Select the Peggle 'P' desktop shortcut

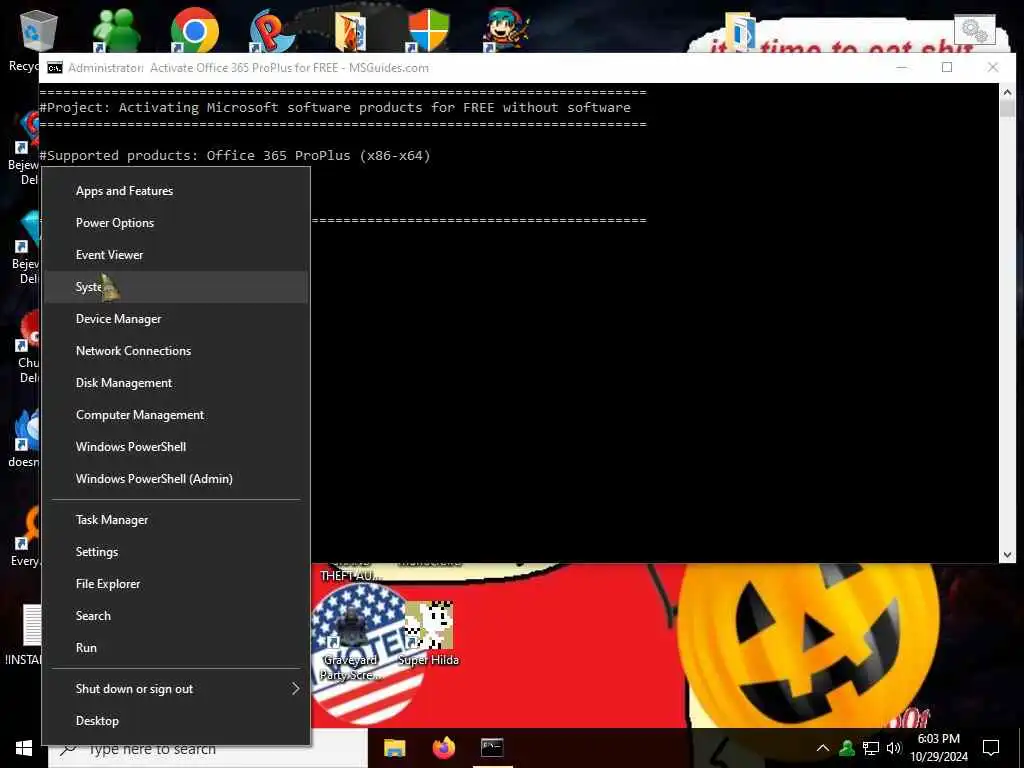(271, 29)
